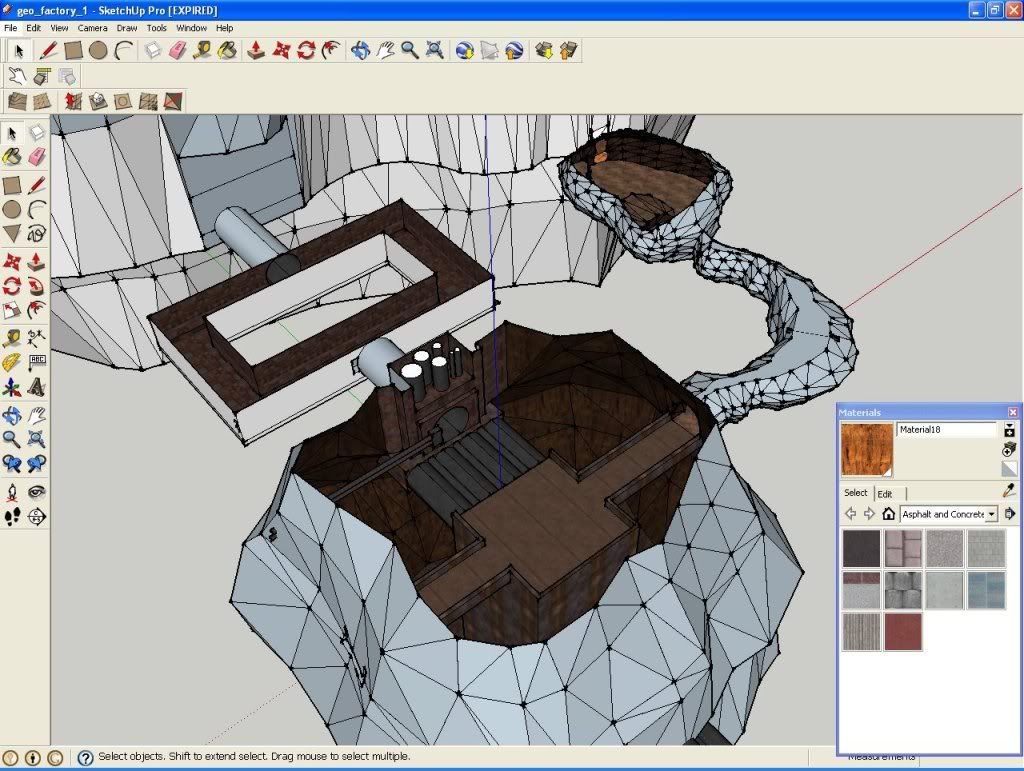Image resolution: width=1024 pixels, height=771 pixels.
Task: Go back in materials browser
Action: point(850,514)
